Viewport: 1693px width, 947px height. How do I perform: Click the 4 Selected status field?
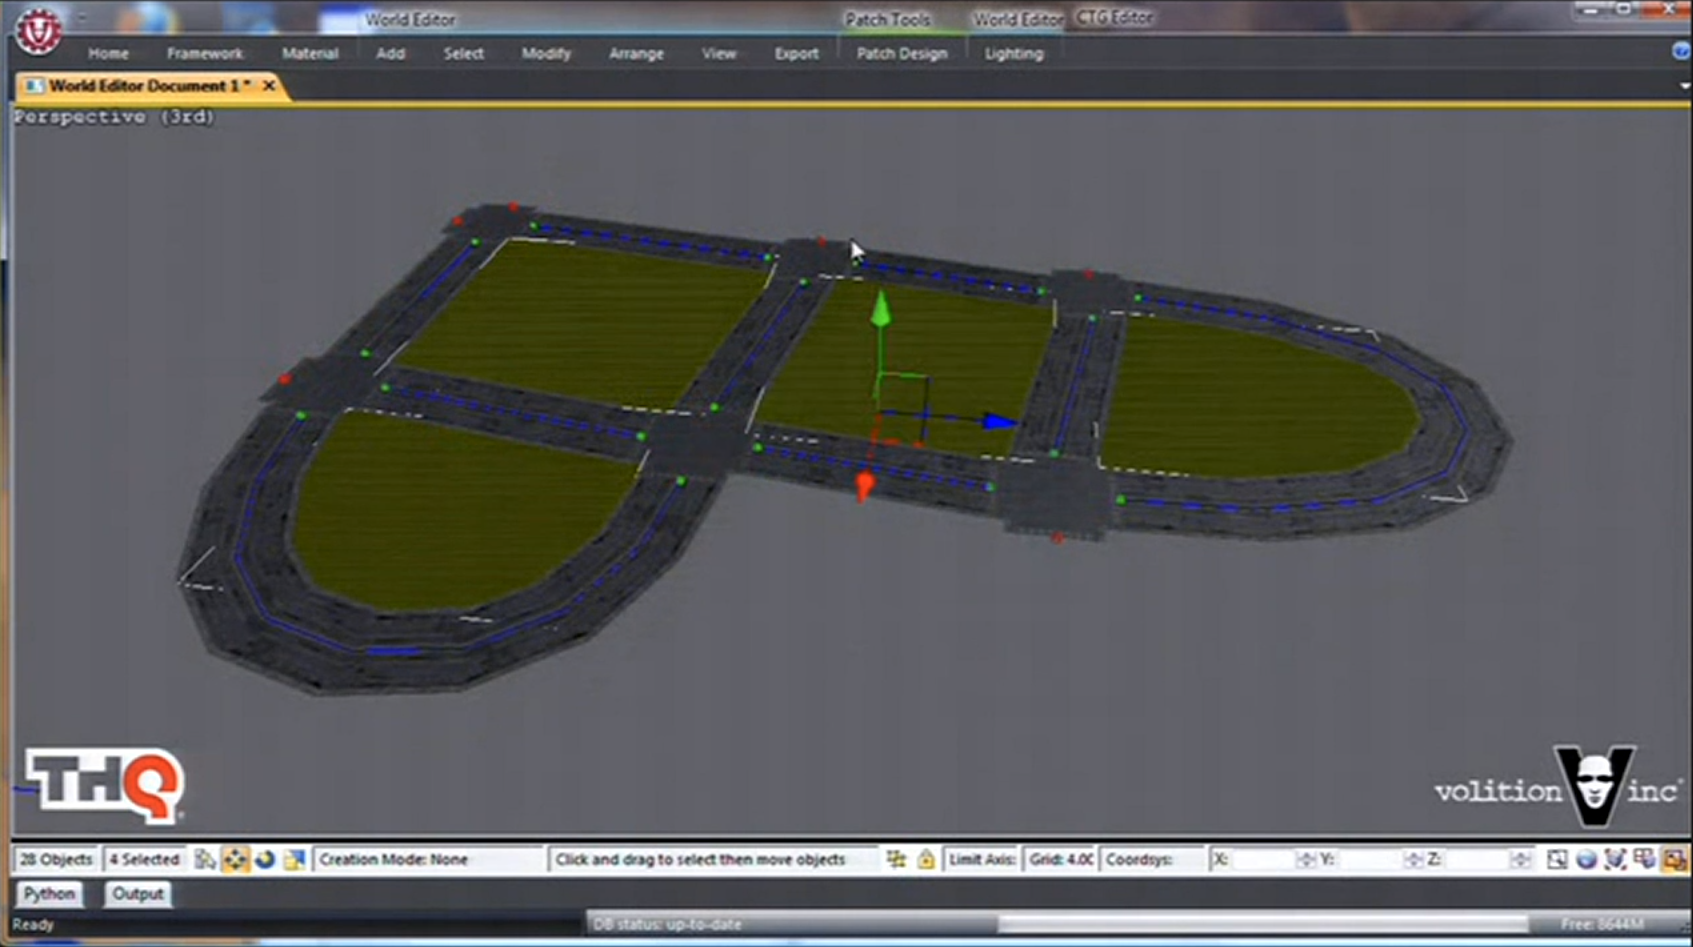(144, 859)
